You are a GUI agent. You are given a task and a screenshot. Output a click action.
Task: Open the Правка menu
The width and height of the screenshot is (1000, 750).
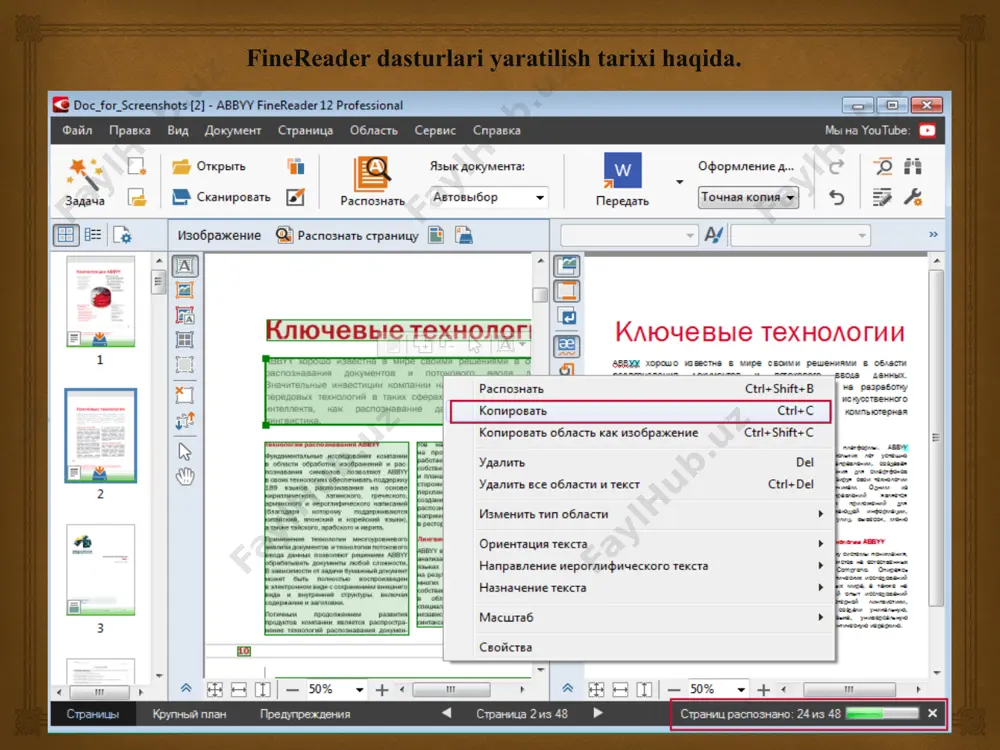pos(129,131)
